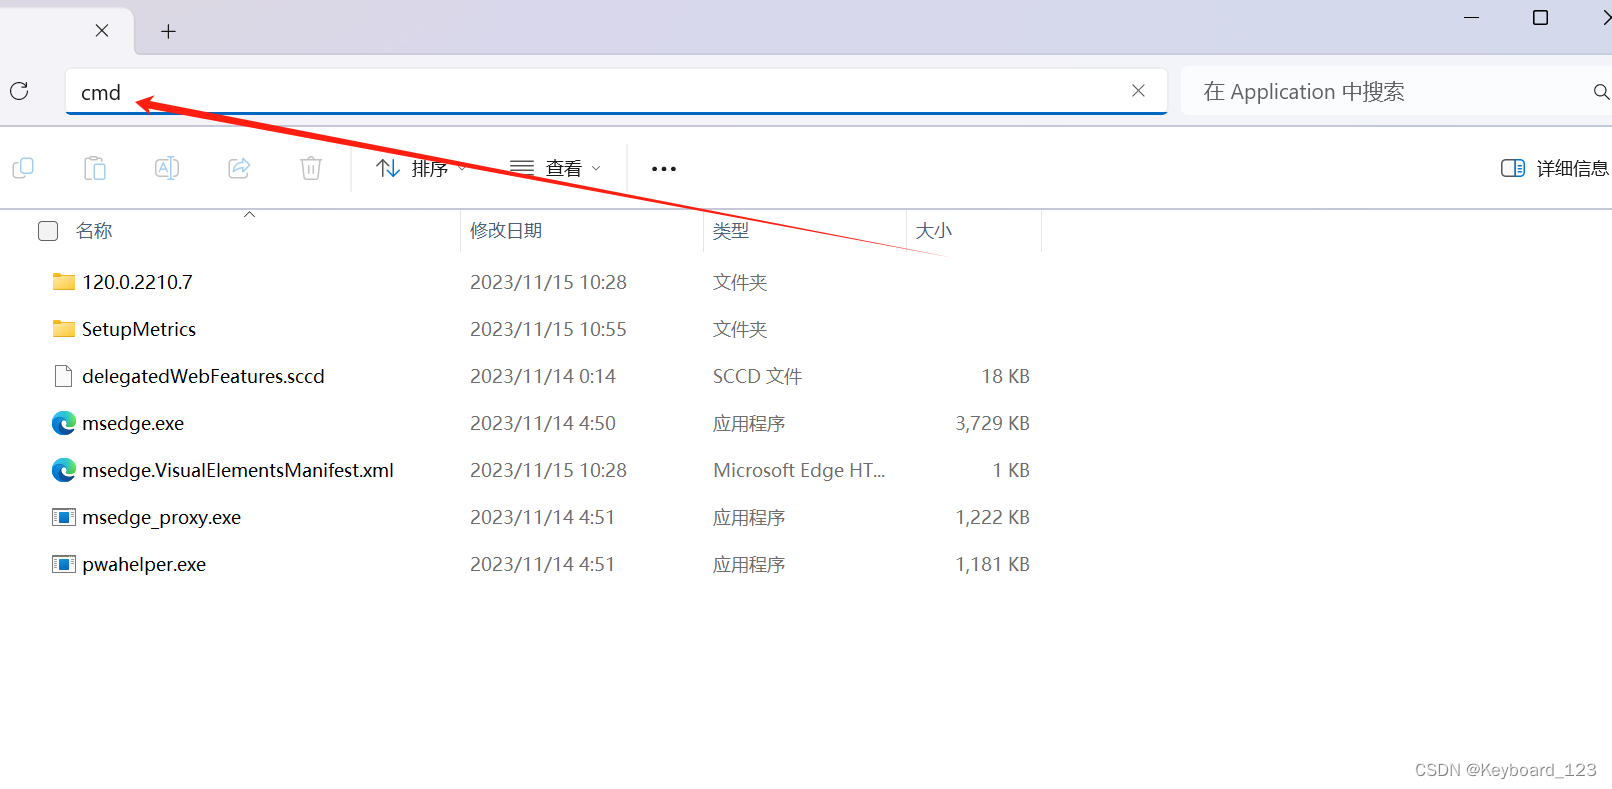Check the select-all checkbox in header
This screenshot has height=789, width=1612.
pyautogui.click(x=48, y=231)
